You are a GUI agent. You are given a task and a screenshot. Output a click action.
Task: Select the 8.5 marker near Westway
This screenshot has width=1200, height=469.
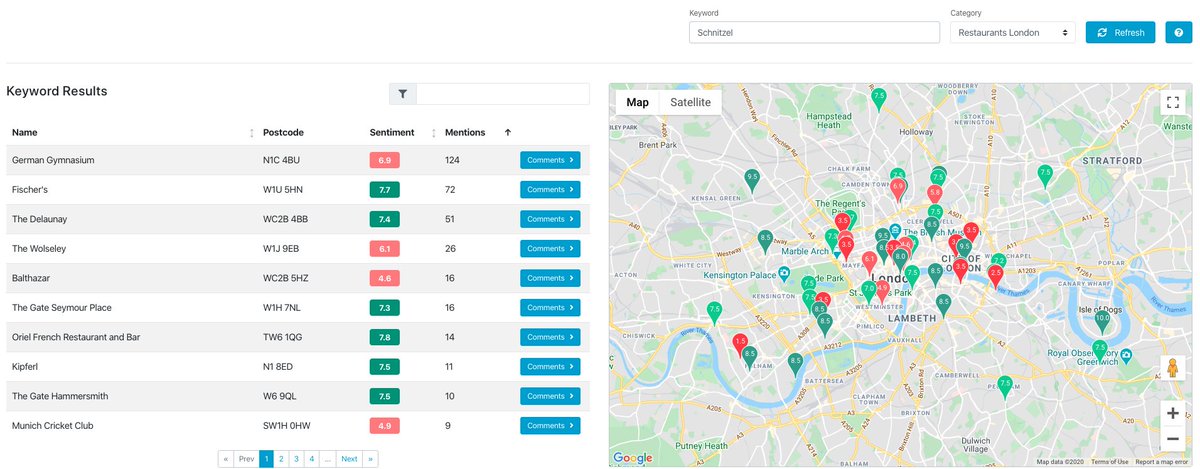tap(765, 241)
